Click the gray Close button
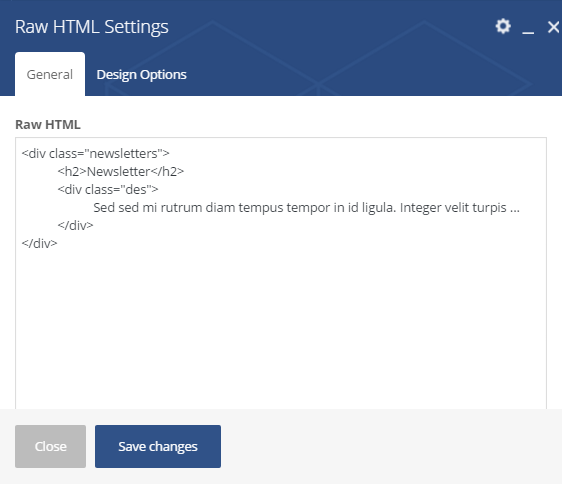Screen dimensions: 562x484 tap(51, 446)
